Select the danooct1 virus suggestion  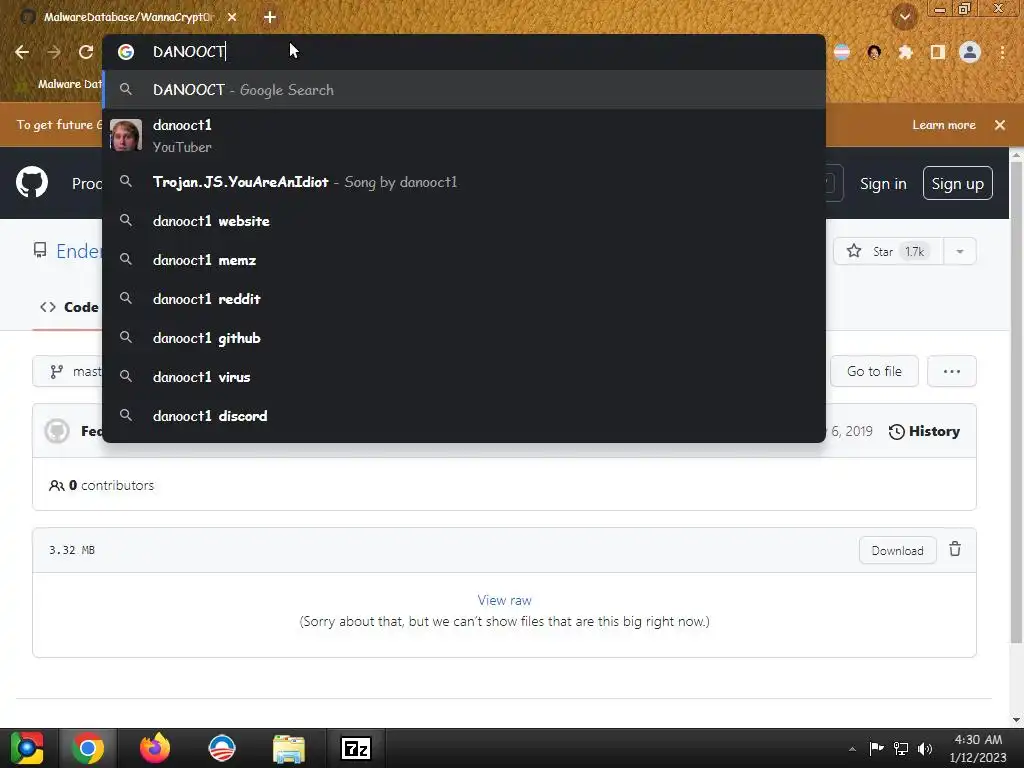(x=464, y=377)
